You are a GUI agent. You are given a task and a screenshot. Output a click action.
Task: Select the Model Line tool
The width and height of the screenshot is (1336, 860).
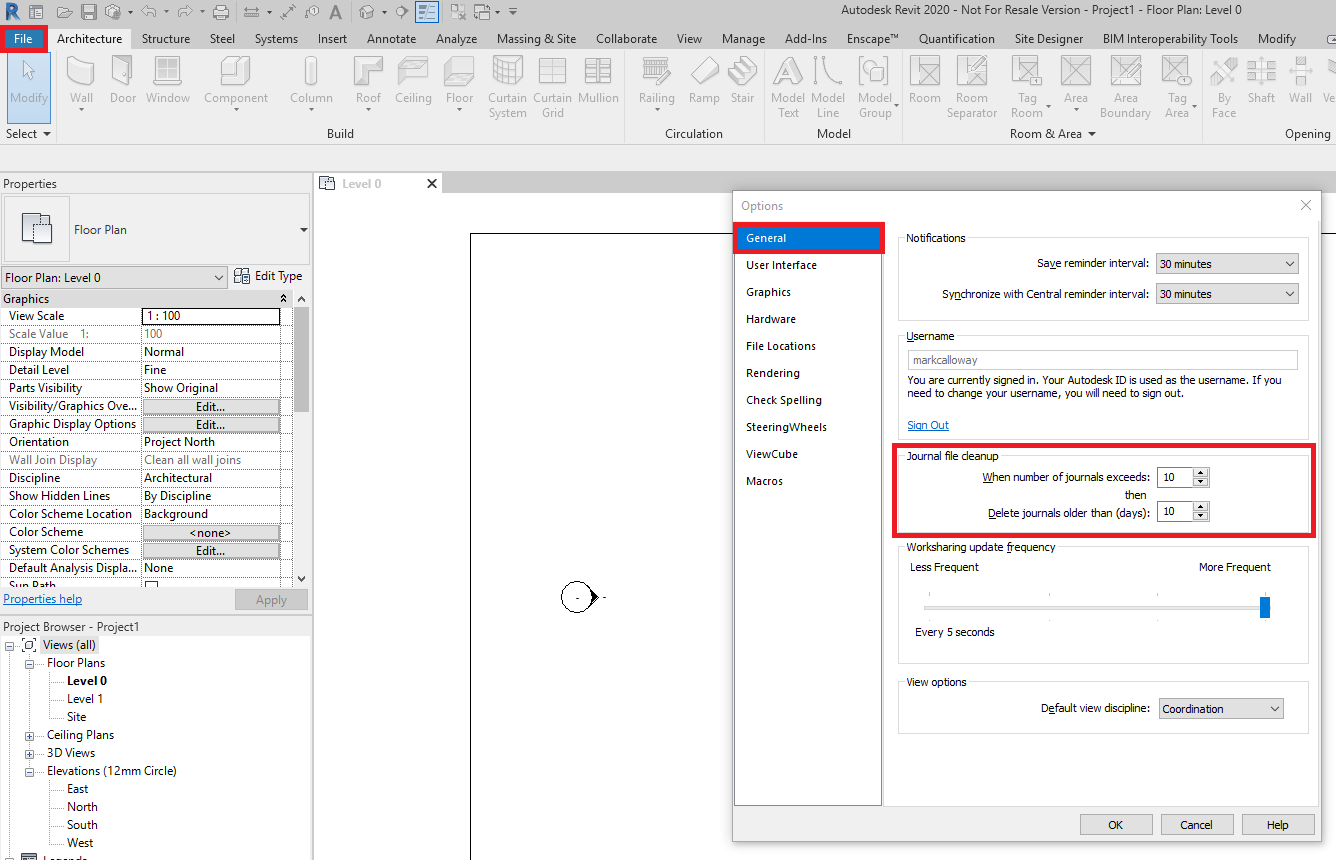828,87
